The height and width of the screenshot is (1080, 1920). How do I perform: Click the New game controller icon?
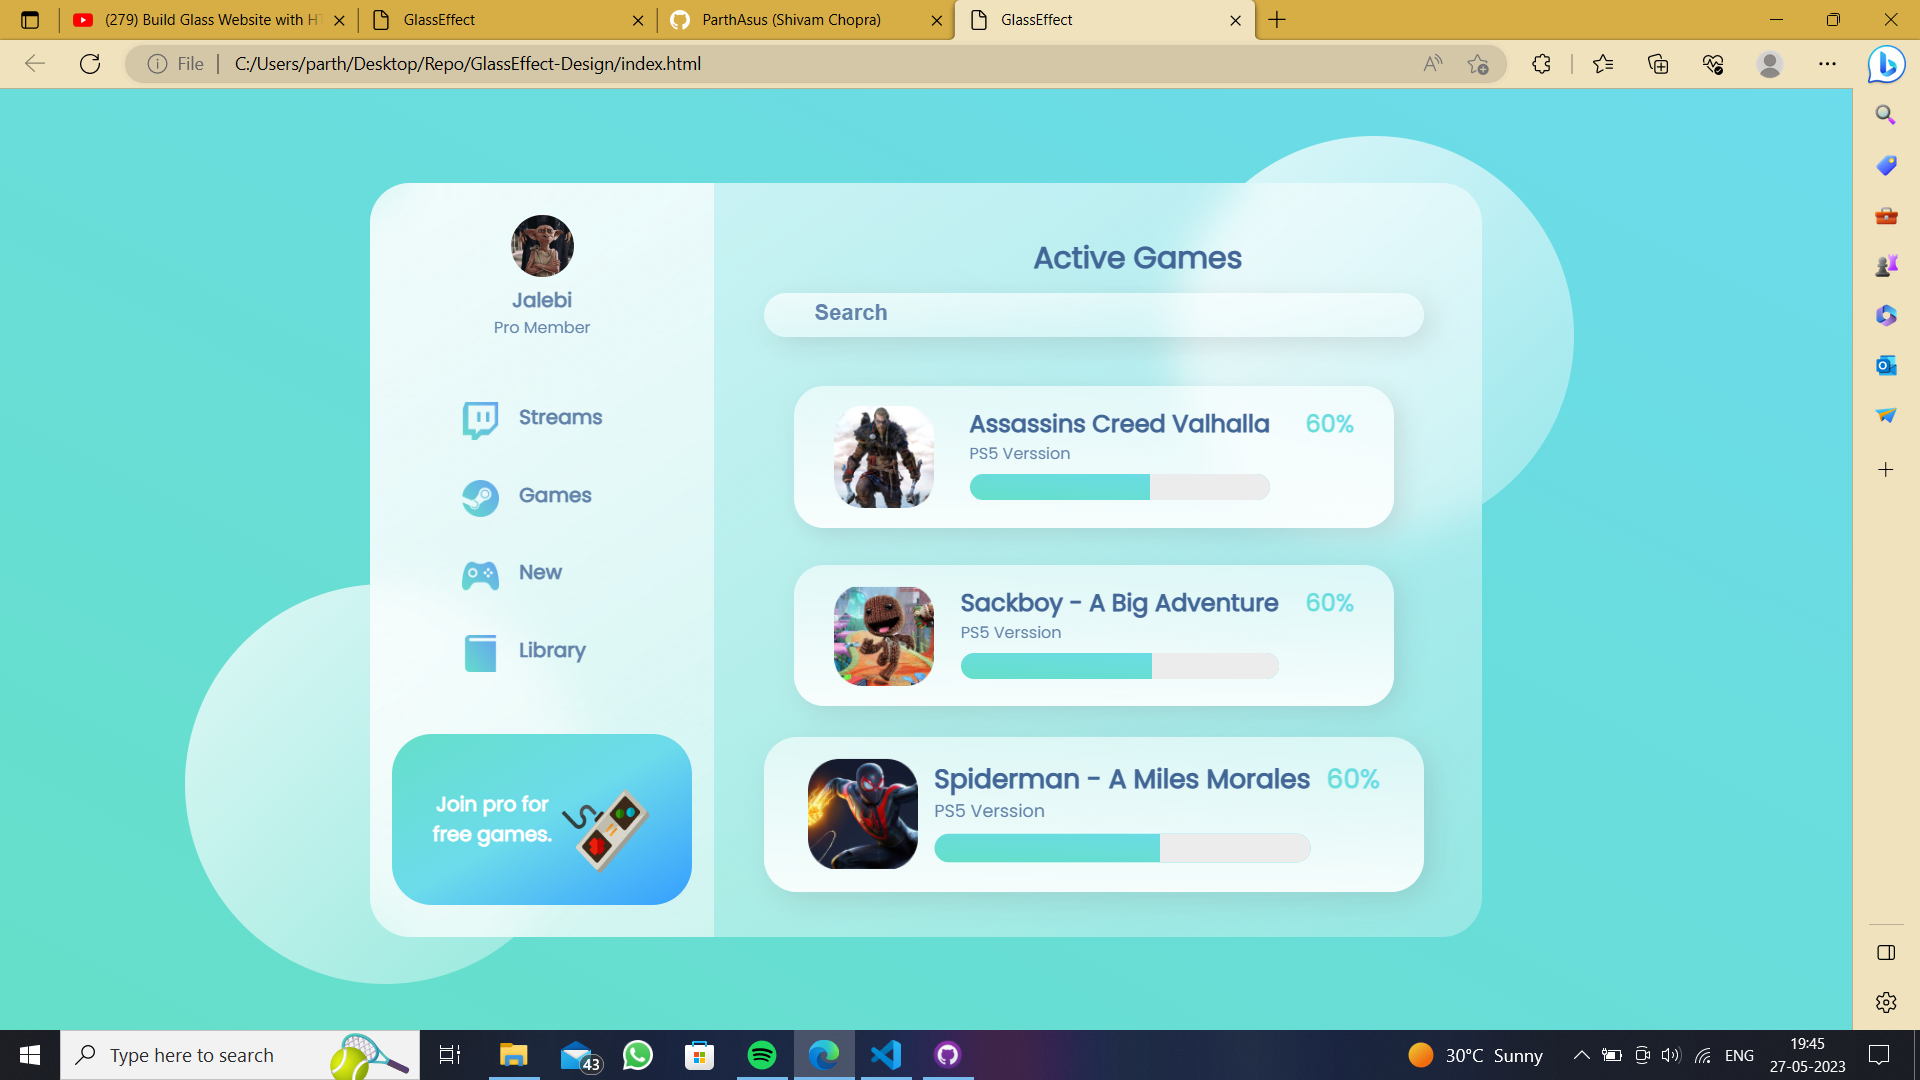[x=479, y=575]
